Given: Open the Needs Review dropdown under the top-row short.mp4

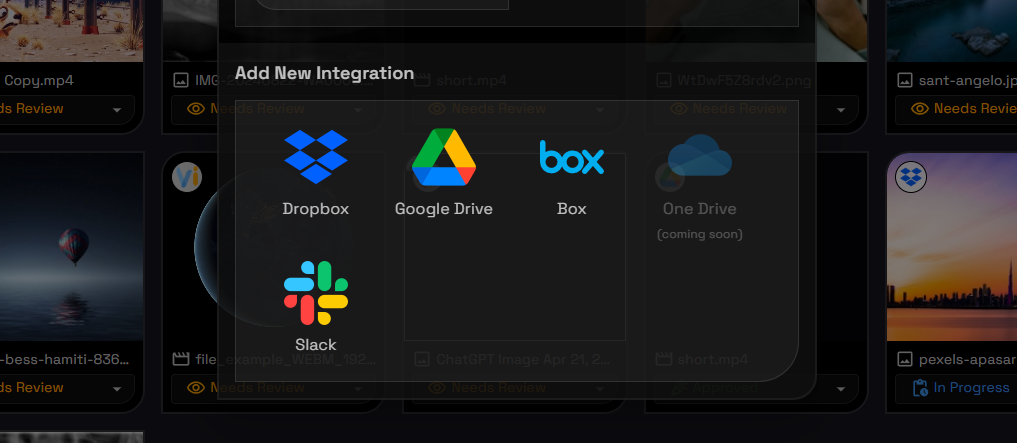Looking at the screenshot, I should click(515, 109).
